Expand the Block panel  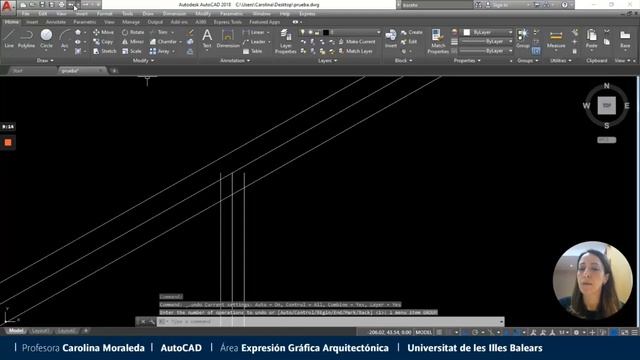pos(403,60)
